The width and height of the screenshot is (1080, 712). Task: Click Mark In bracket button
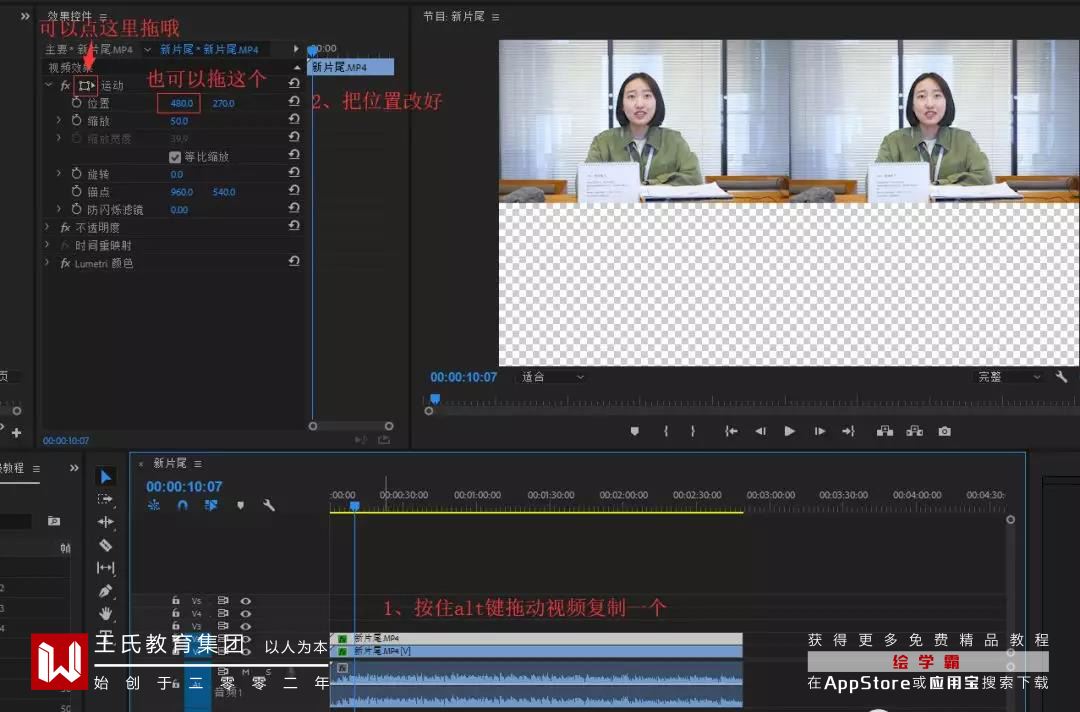(665, 431)
